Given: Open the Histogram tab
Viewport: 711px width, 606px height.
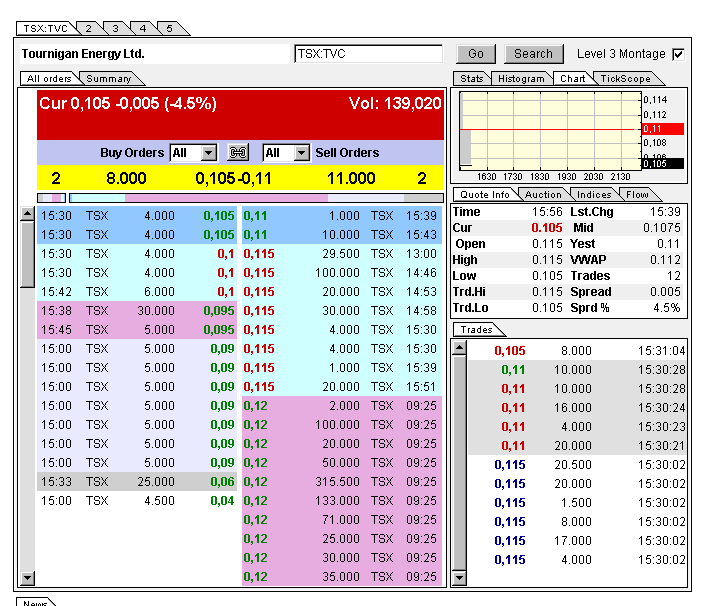Looking at the screenshot, I should [x=521, y=78].
